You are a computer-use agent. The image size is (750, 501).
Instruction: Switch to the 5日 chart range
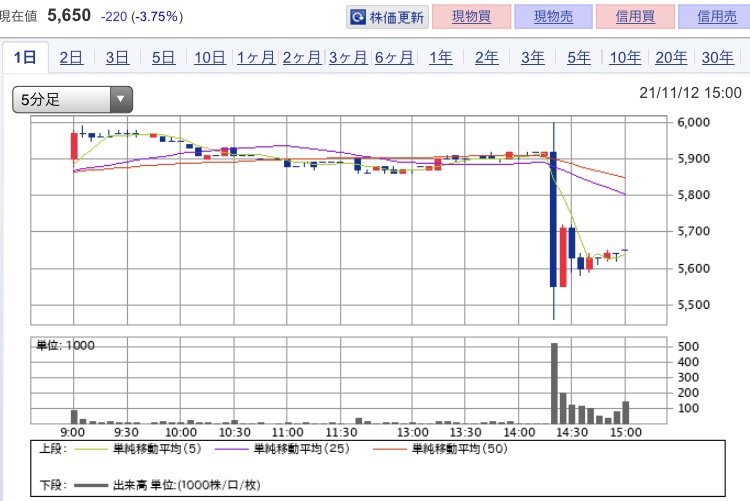coord(163,57)
